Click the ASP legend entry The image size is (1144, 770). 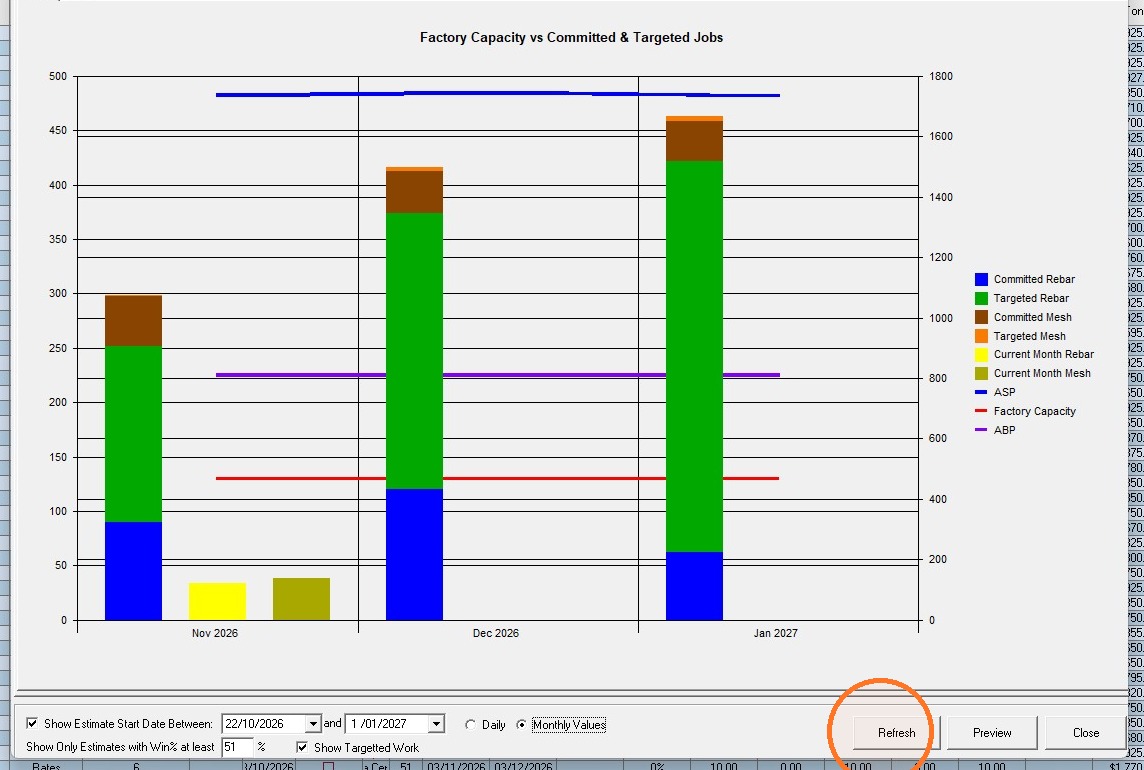click(995, 392)
